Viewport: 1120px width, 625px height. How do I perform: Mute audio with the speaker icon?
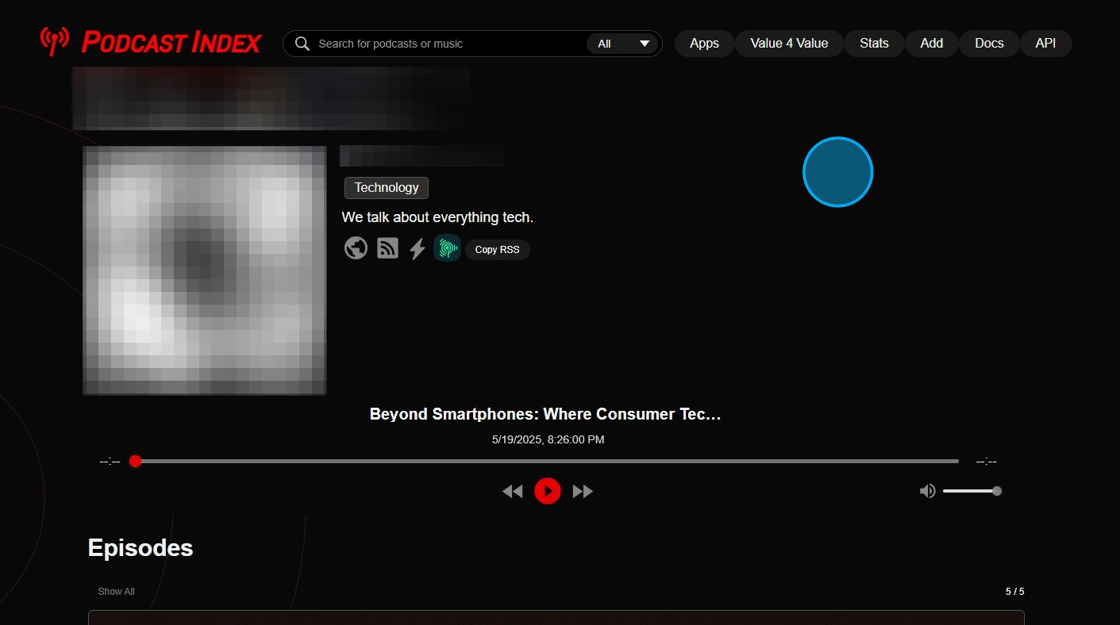pos(927,491)
